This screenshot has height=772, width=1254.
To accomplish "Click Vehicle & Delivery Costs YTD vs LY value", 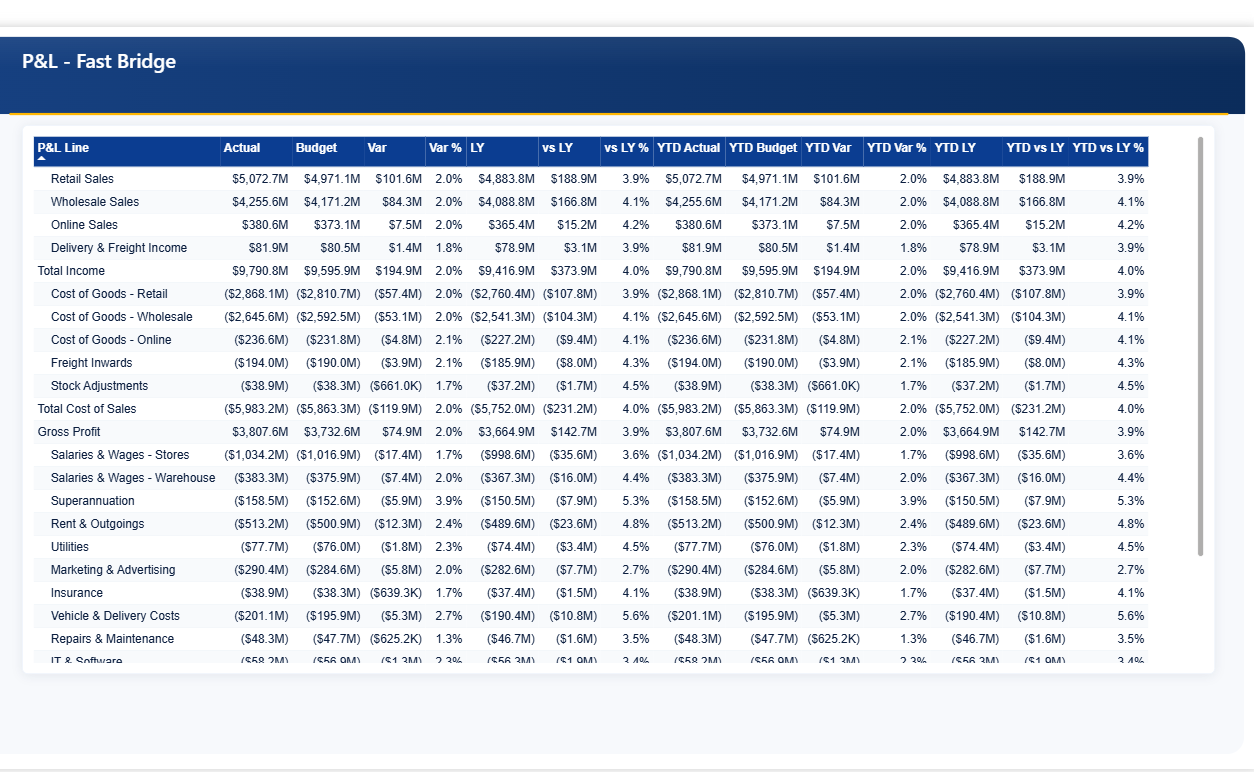I will (x=1041, y=616).
